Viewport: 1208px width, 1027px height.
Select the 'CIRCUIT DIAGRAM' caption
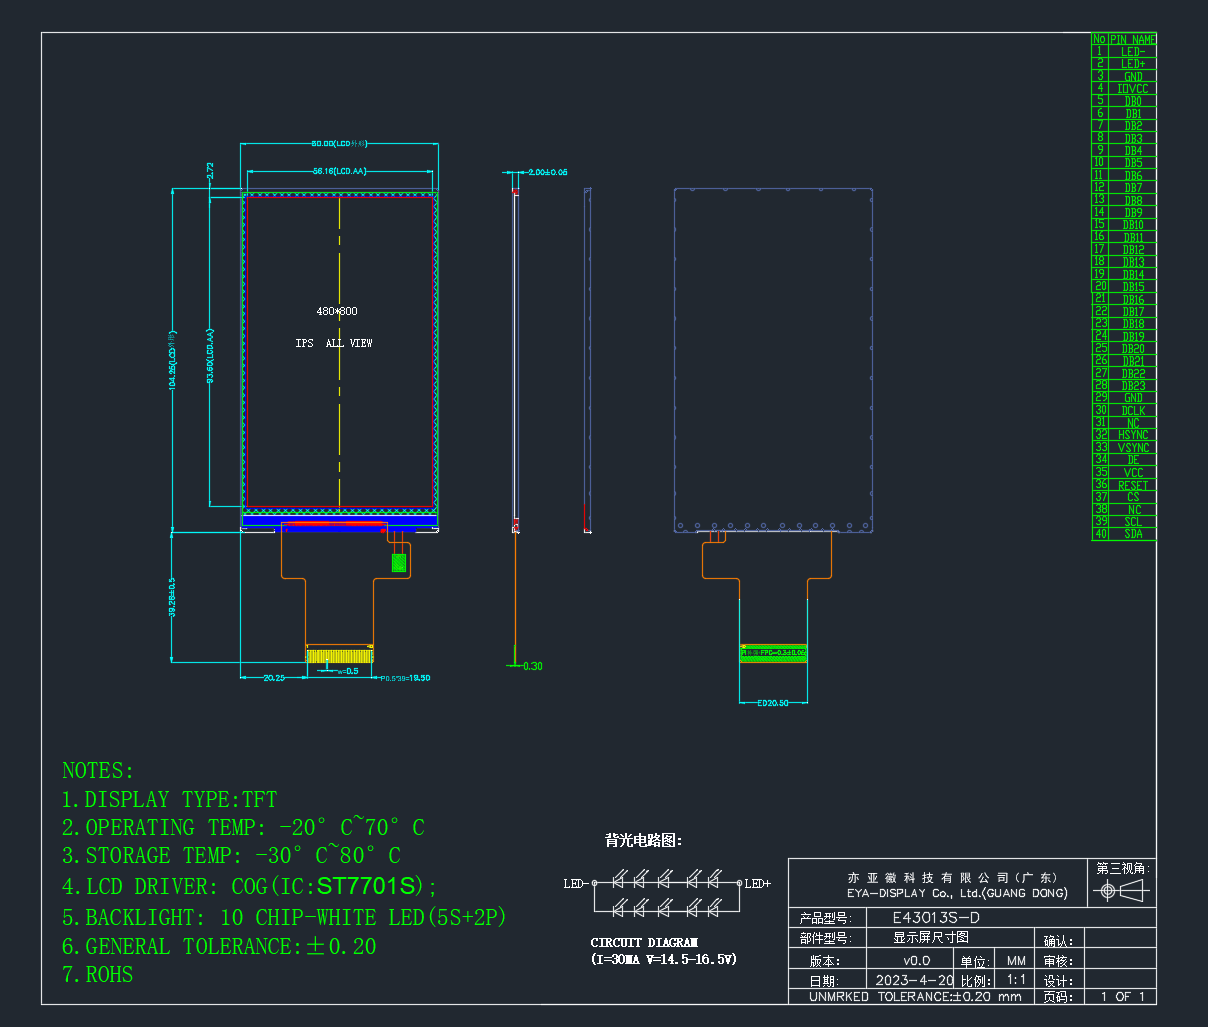click(644, 942)
